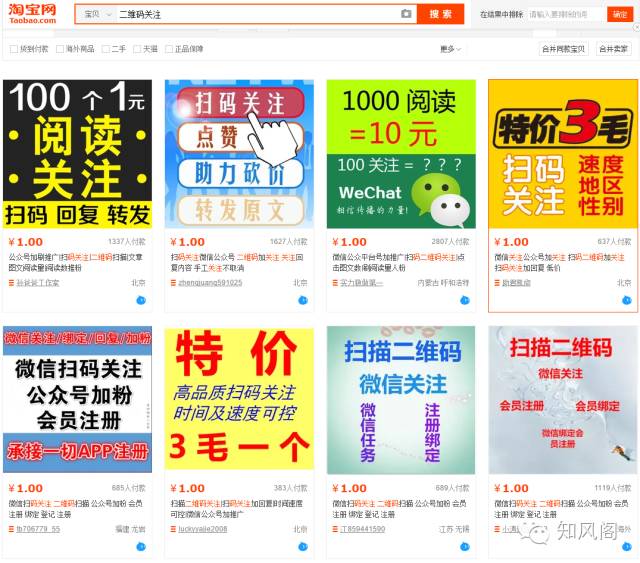Open the product title from the 685人付款 listing
Viewport: 640px width, 563px height.
(76, 509)
